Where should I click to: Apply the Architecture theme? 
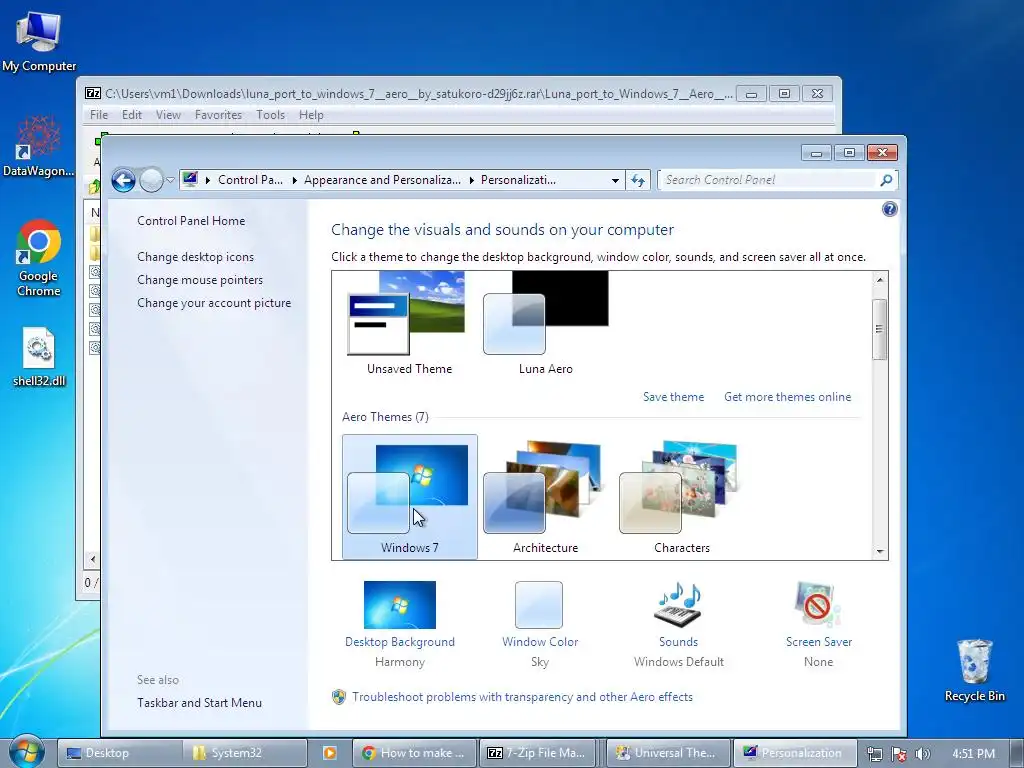545,496
